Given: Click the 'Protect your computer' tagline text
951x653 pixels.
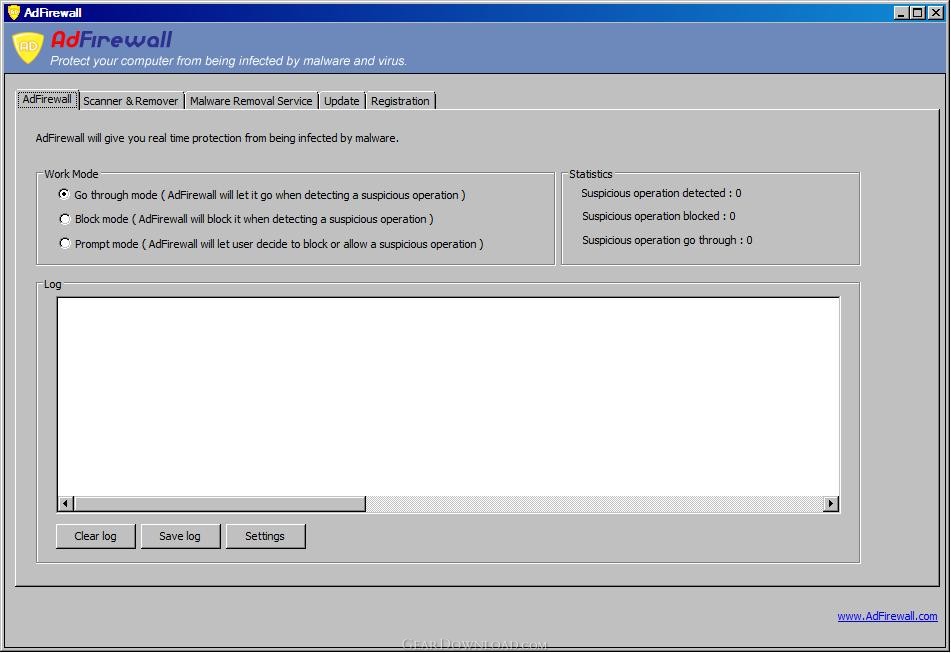Looking at the screenshot, I should point(229,61).
